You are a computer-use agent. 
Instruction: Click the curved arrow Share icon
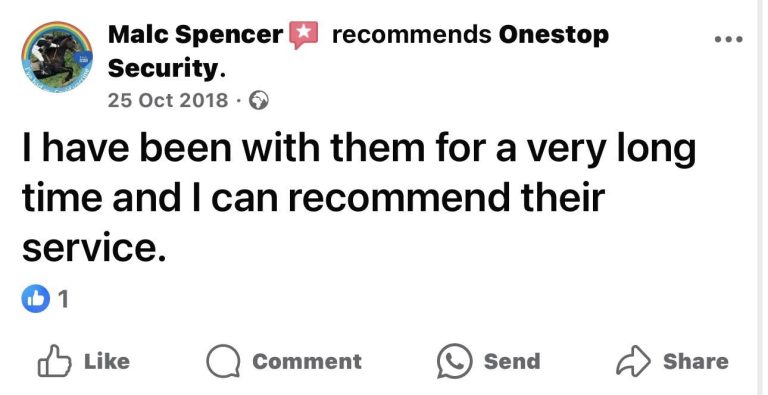[633, 361]
